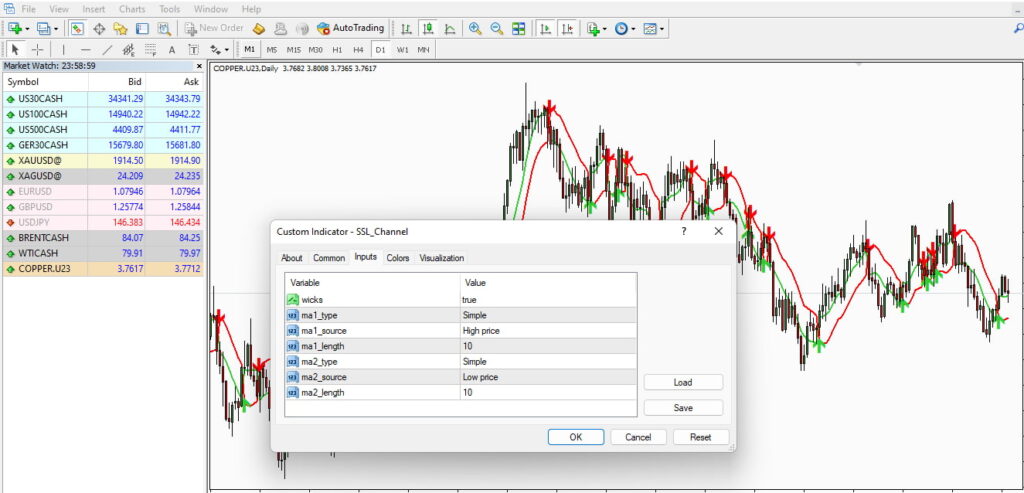Click the Load button
The height and width of the screenshot is (493, 1024).
click(683, 382)
